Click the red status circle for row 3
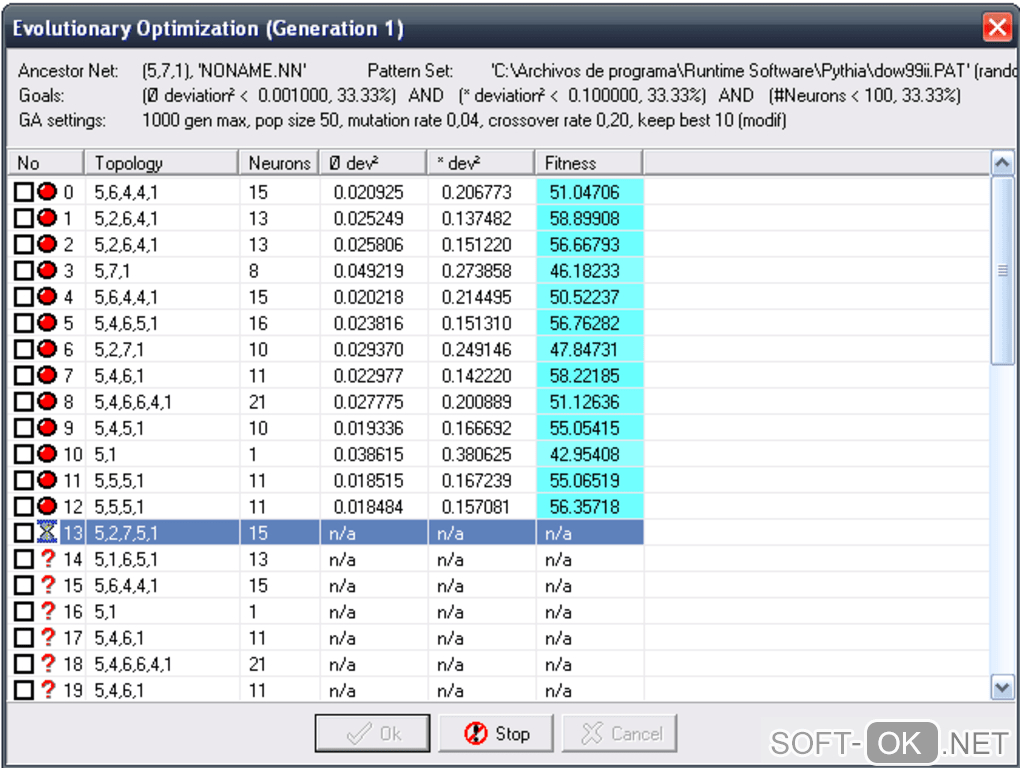This screenshot has width=1020, height=768. (x=47, y=270)
